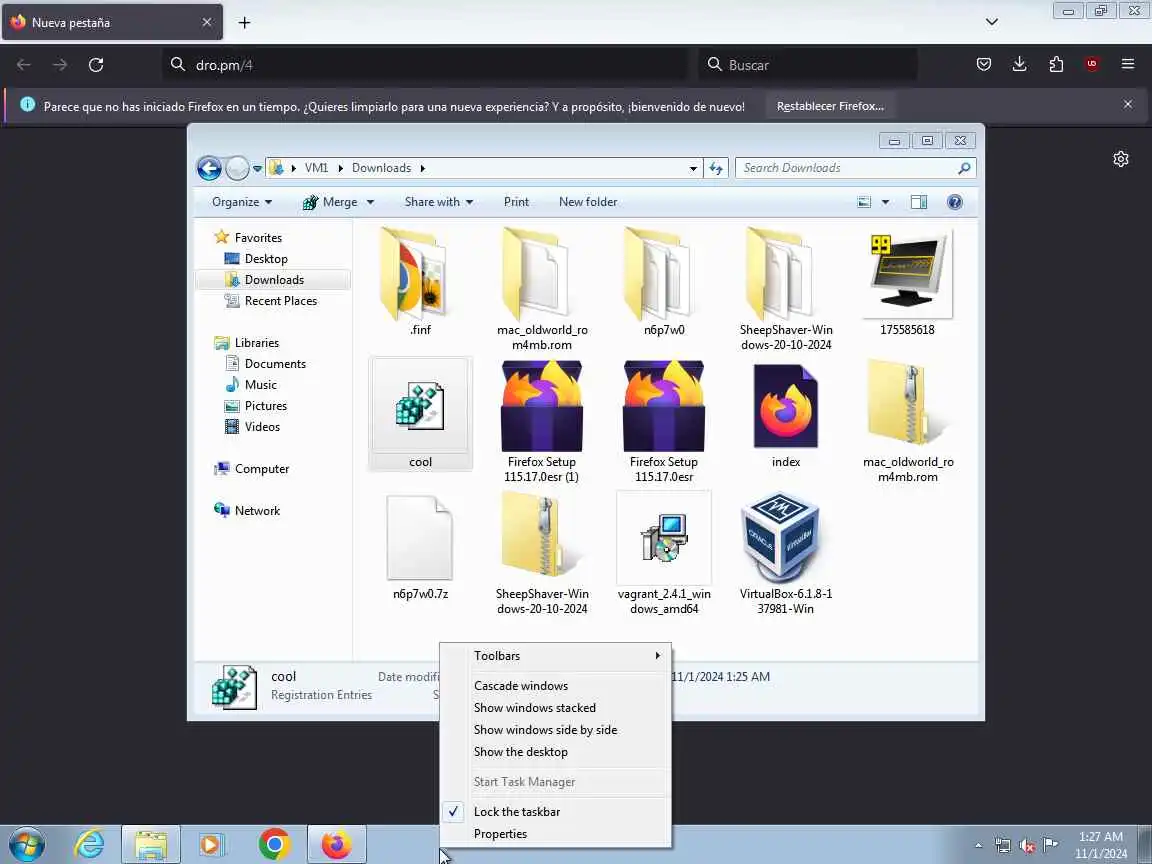Choose Show windows side by side
Screen dimensions: 1152x864
coord(555,730)
